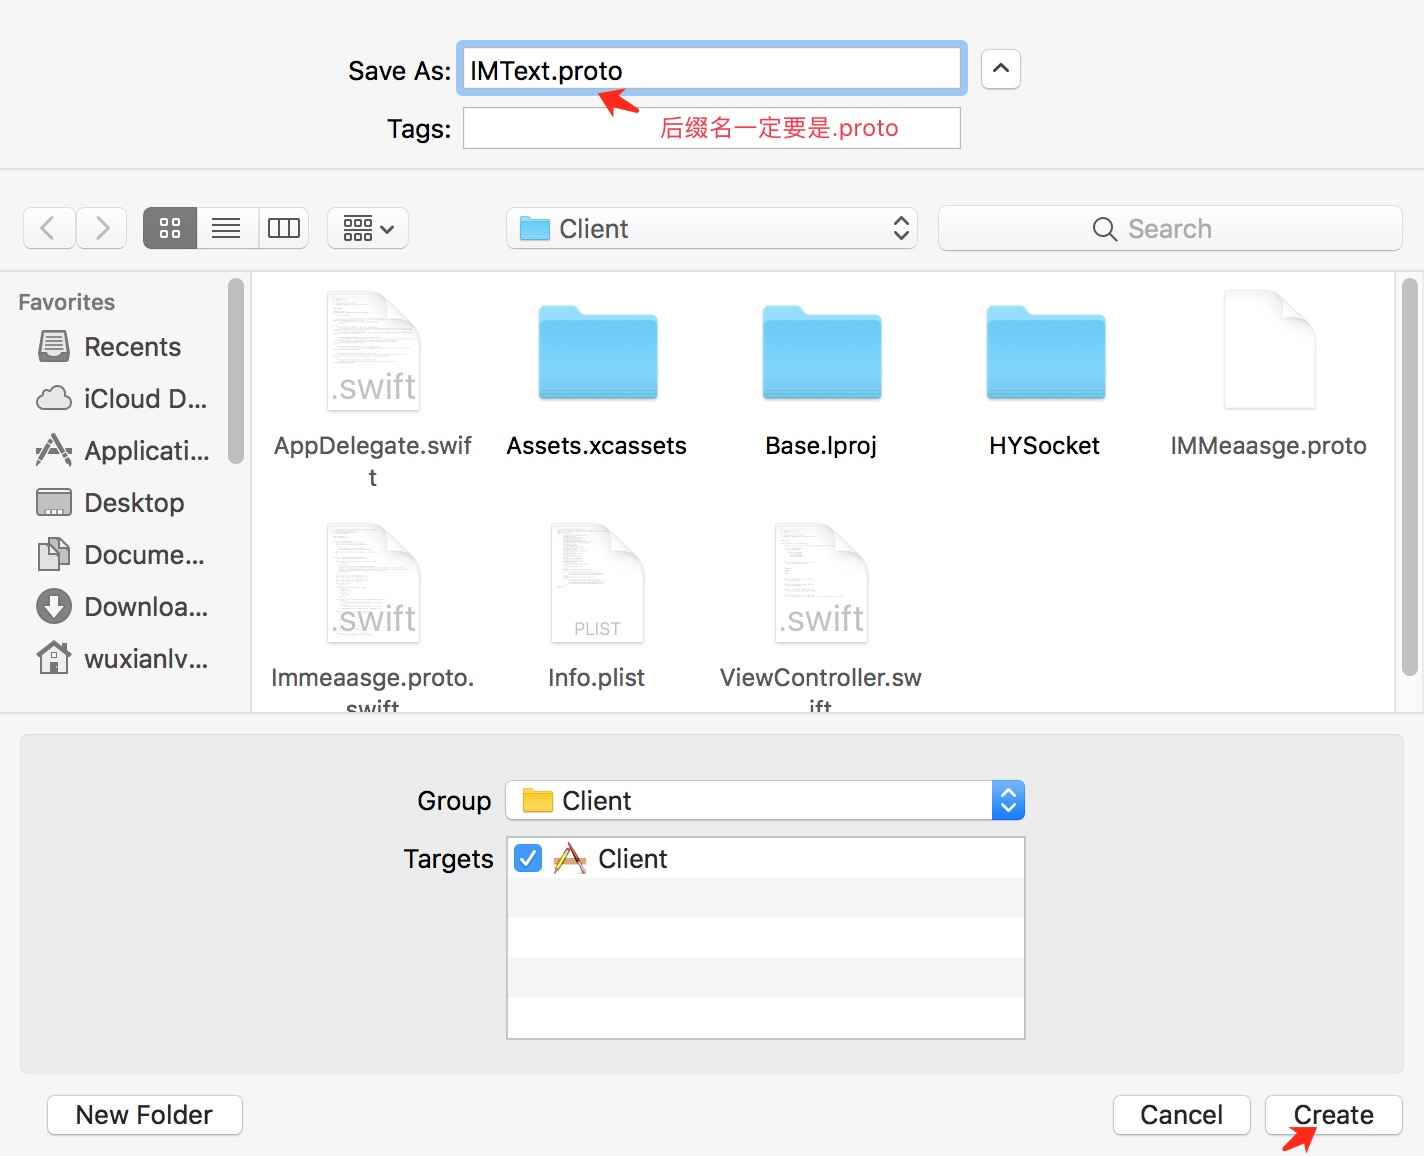The width and height of the screenshot is (1424, 1156).
Task: Click the Base.lproj name label
Action: click(x=821, y=446)
